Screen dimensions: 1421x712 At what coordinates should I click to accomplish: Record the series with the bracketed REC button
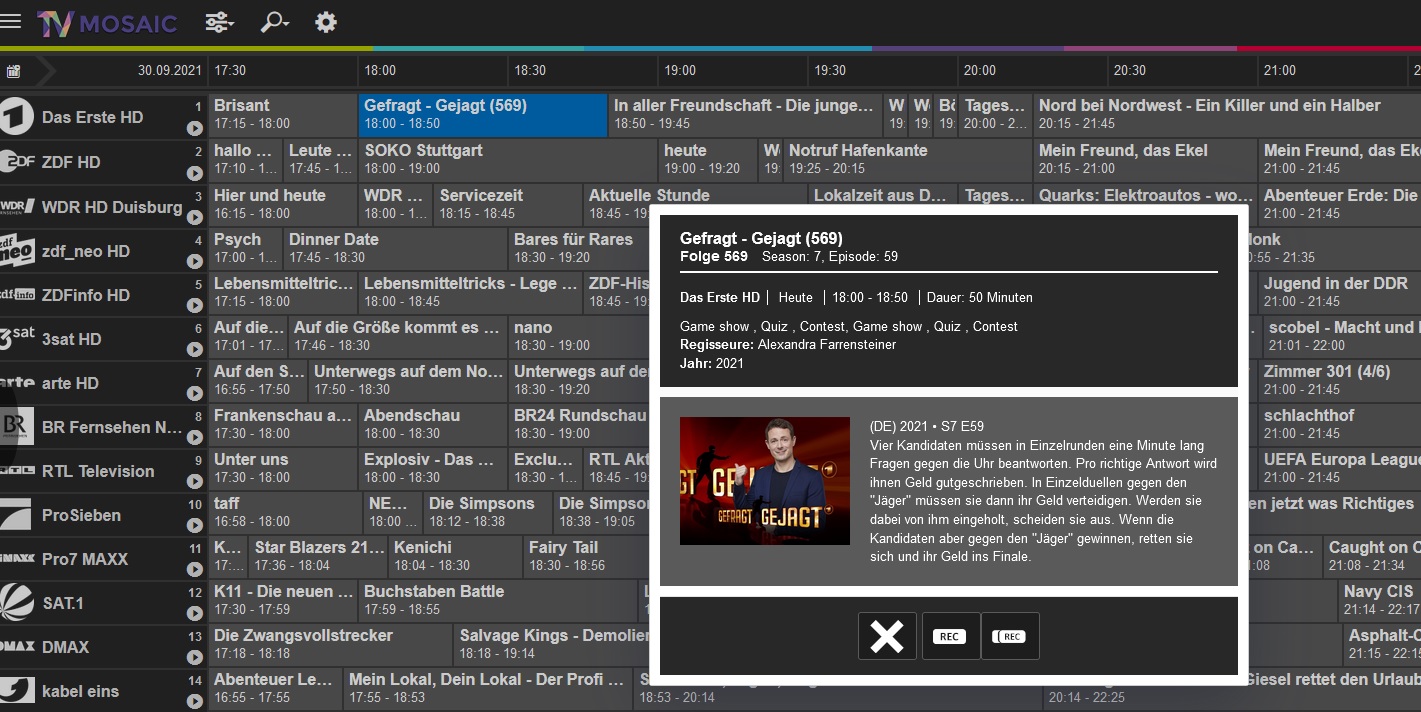1010,636
